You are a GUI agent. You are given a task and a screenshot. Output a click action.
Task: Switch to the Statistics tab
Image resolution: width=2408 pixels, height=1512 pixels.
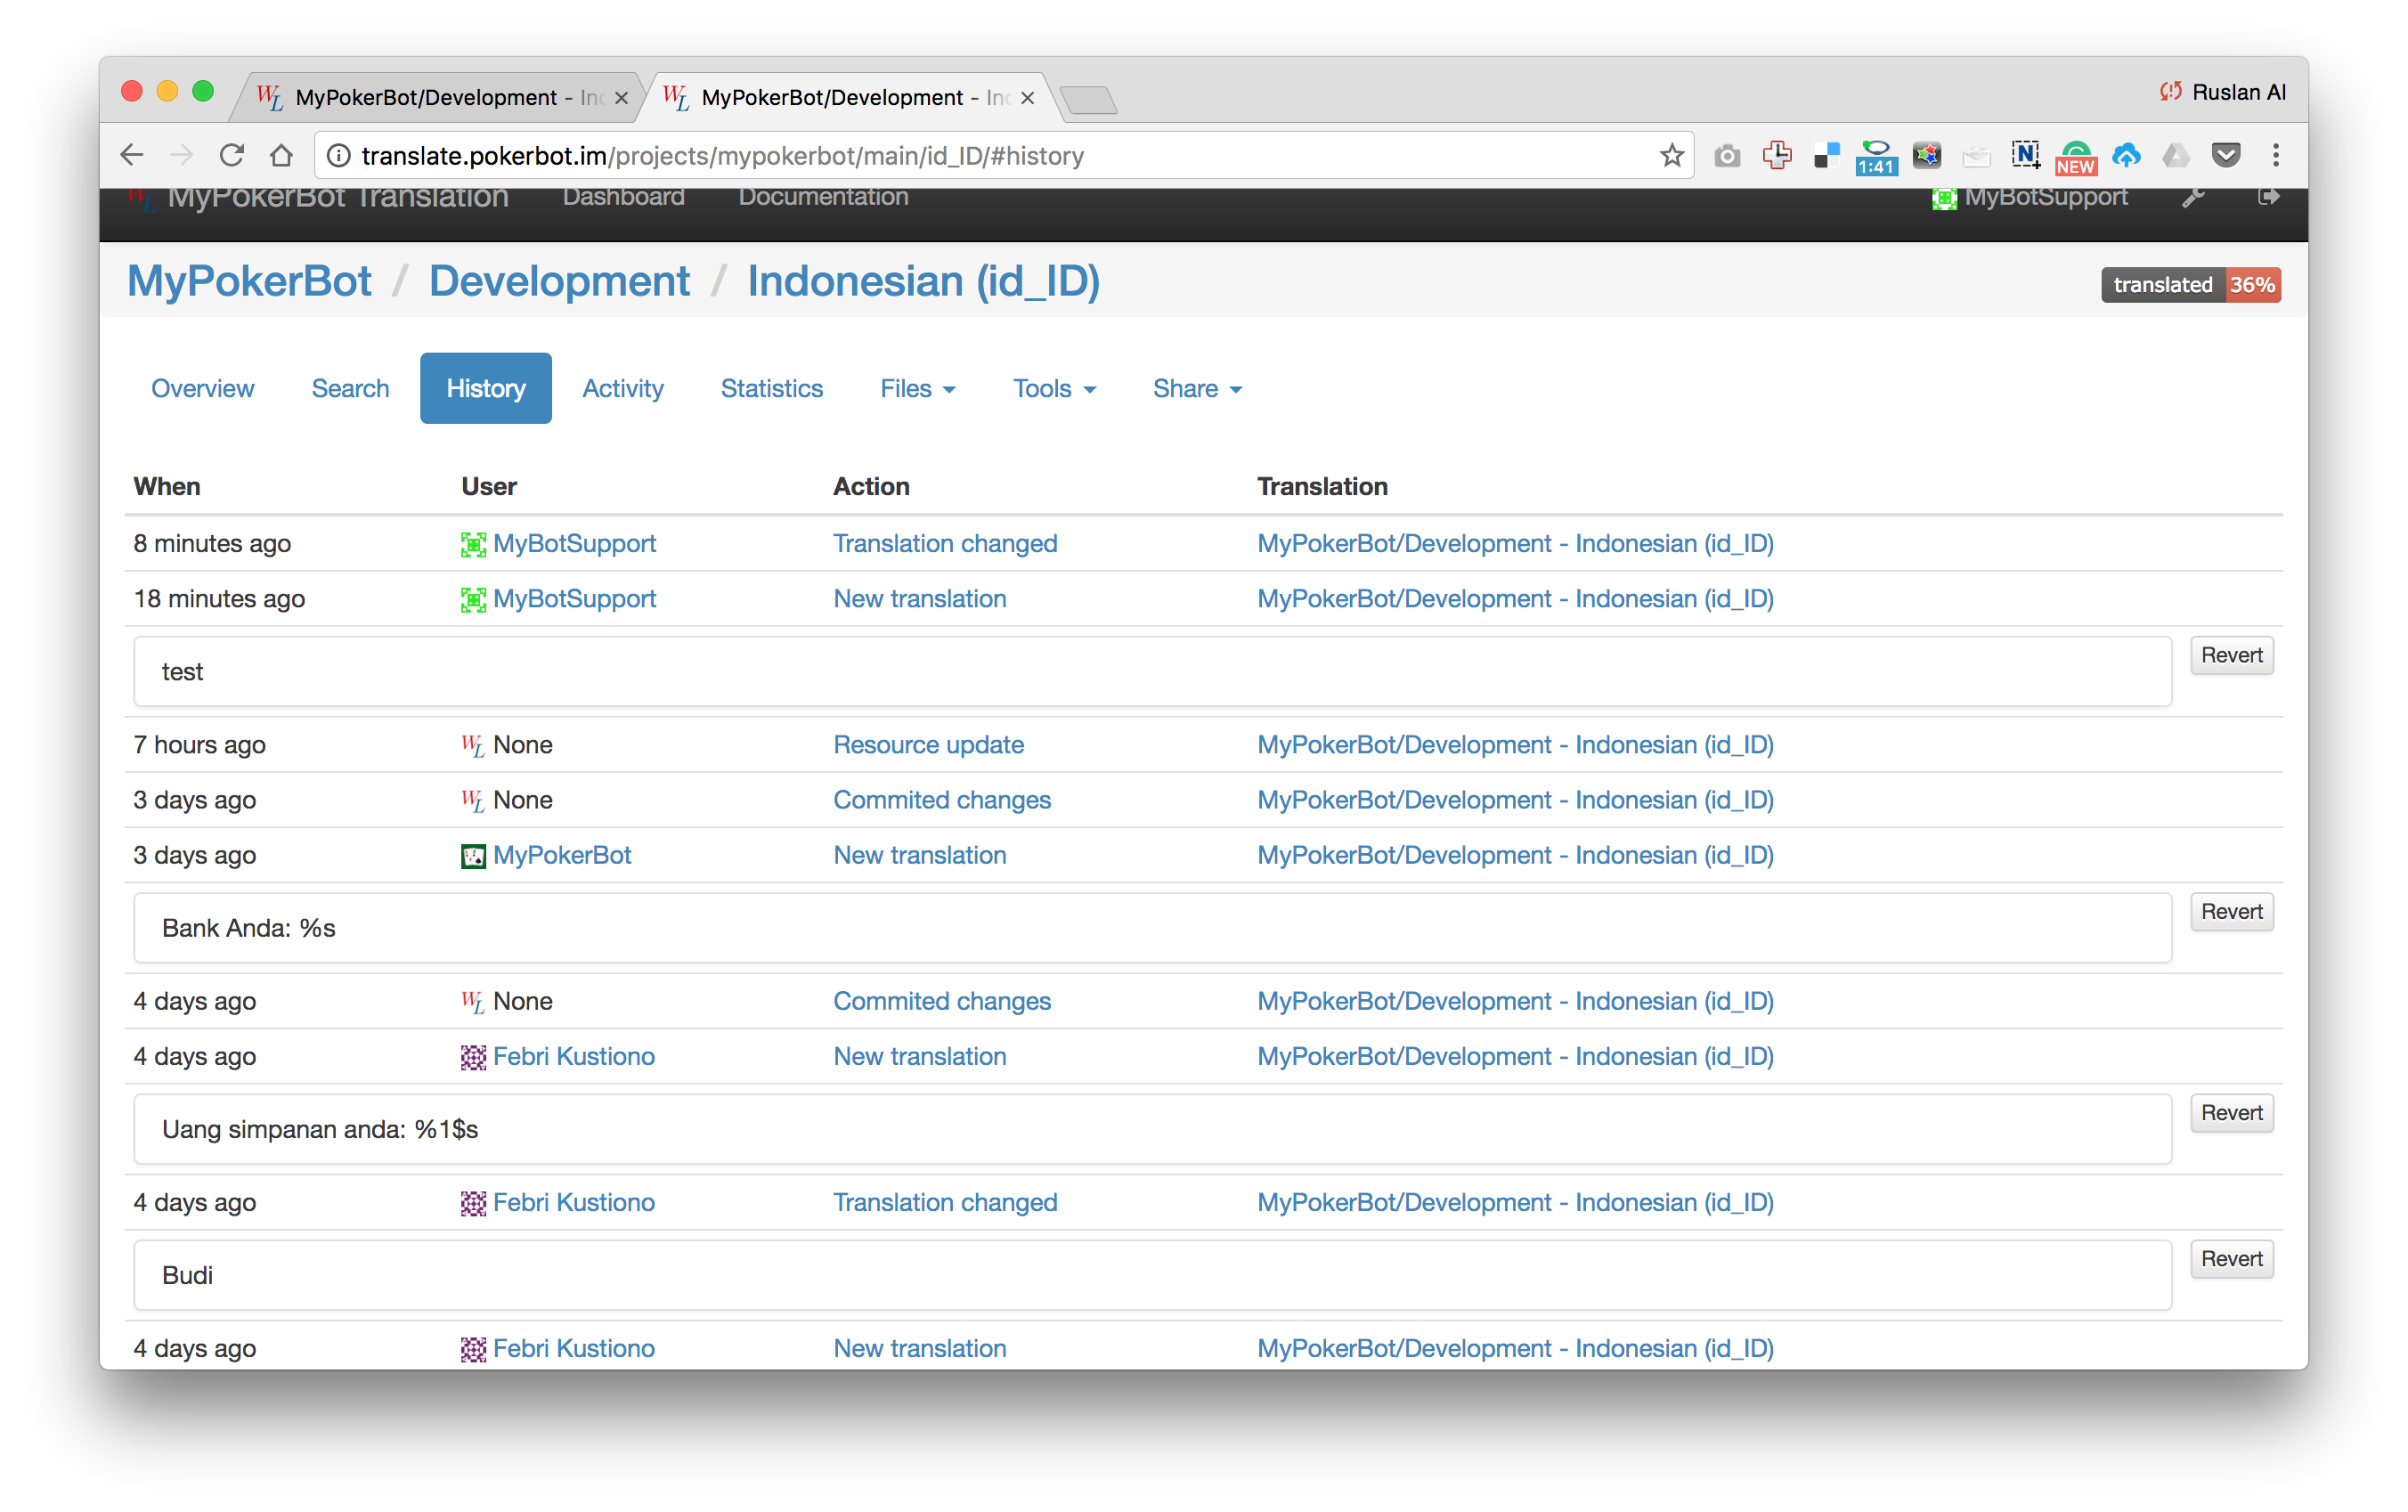click(x=771, y=389)
